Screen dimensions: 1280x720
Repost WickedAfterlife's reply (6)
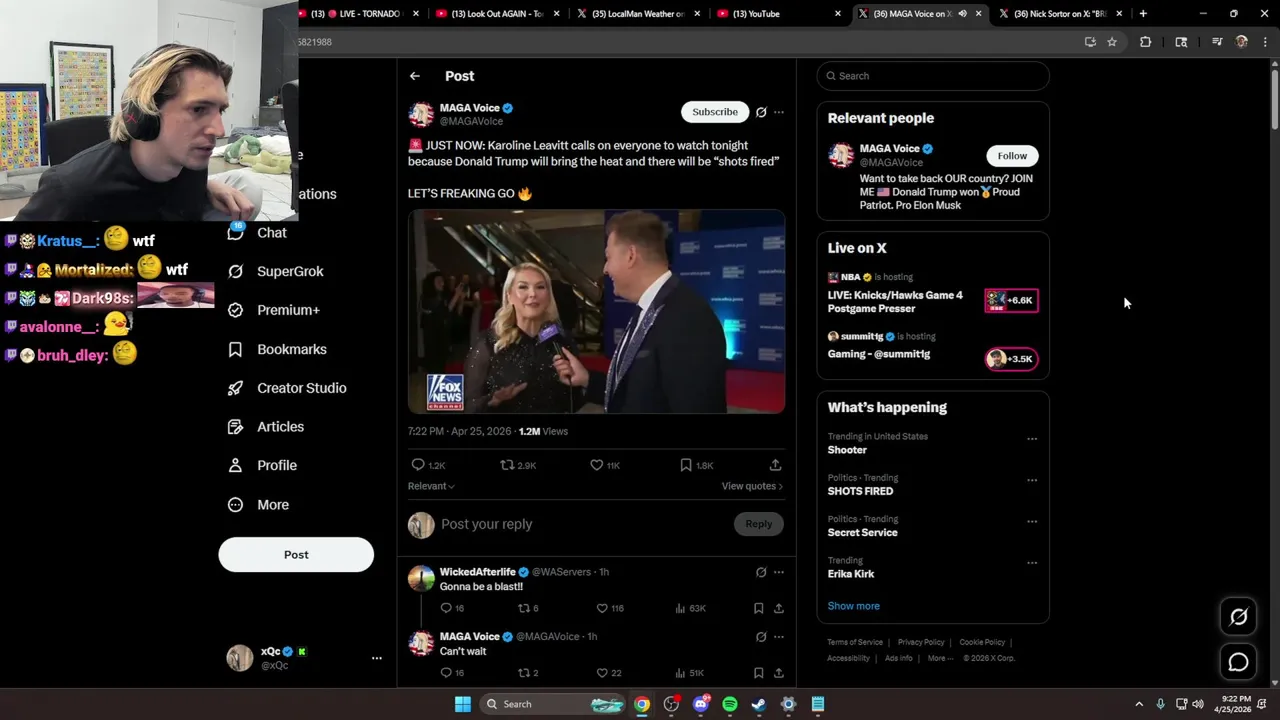coord(528,608)
